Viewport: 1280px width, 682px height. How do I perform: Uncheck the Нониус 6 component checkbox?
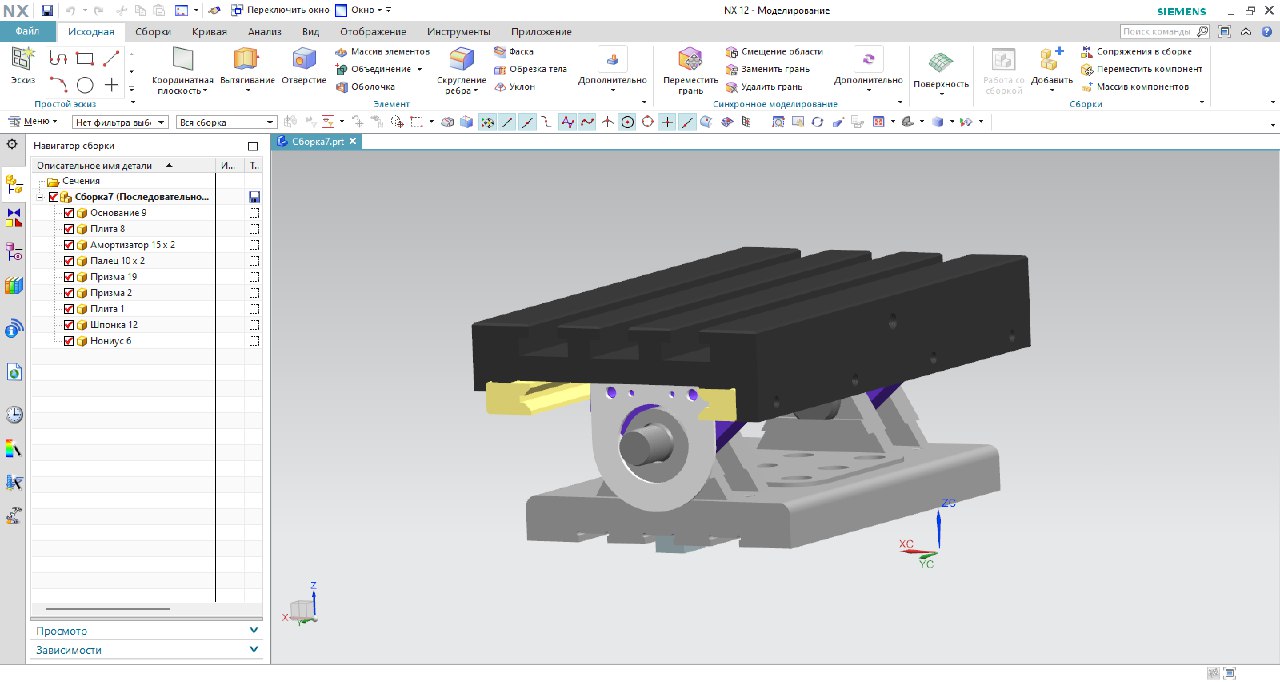click(69, 341)
